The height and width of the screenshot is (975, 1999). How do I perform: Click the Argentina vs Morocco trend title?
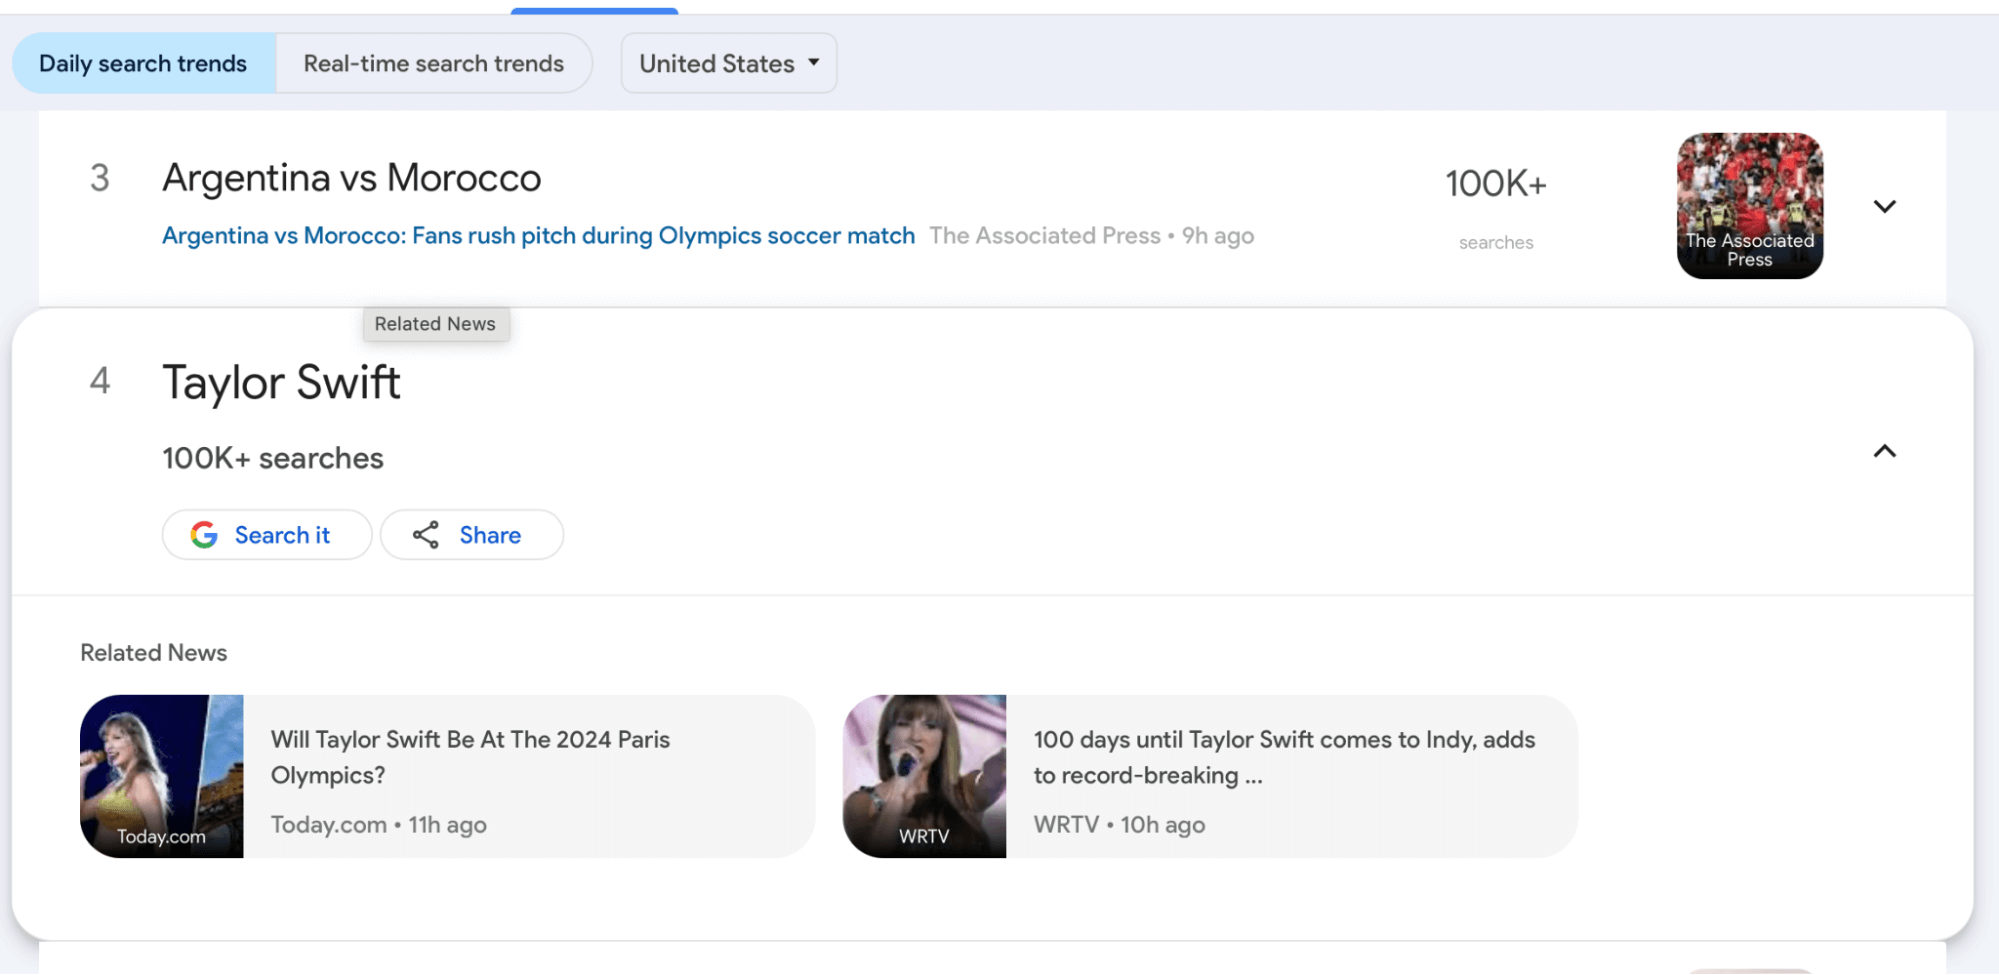351,178
